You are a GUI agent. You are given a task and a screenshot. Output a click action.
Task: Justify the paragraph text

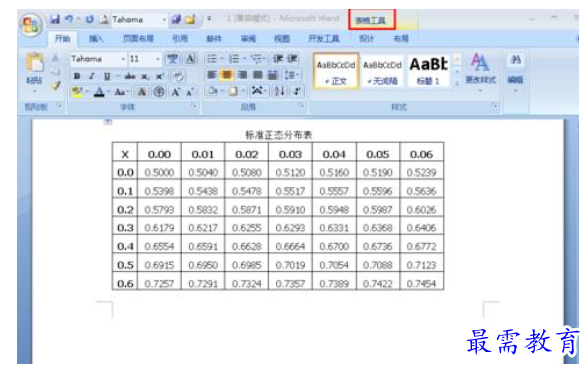(x=258, y=75)
